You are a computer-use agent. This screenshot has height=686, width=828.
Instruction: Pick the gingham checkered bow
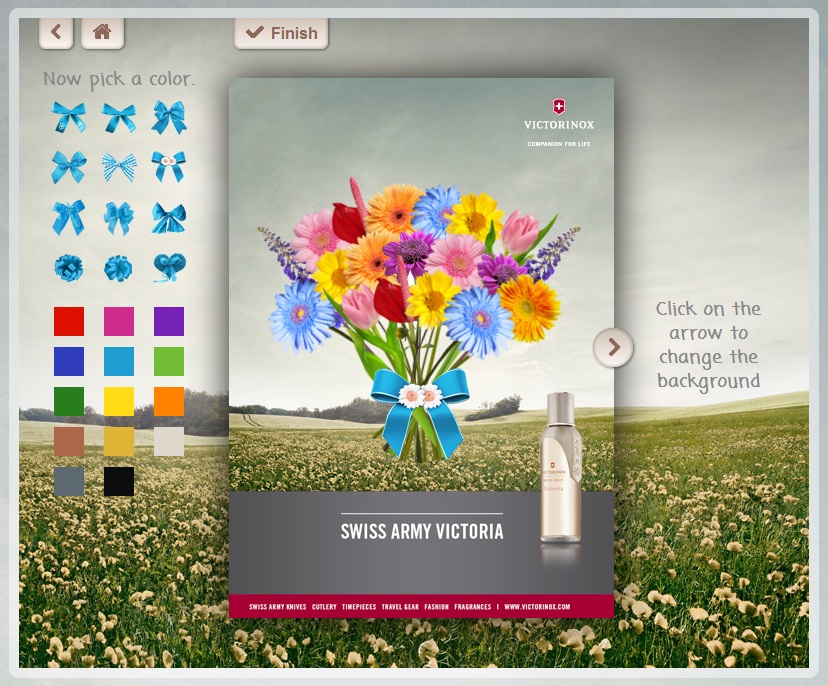coord(119,166)
